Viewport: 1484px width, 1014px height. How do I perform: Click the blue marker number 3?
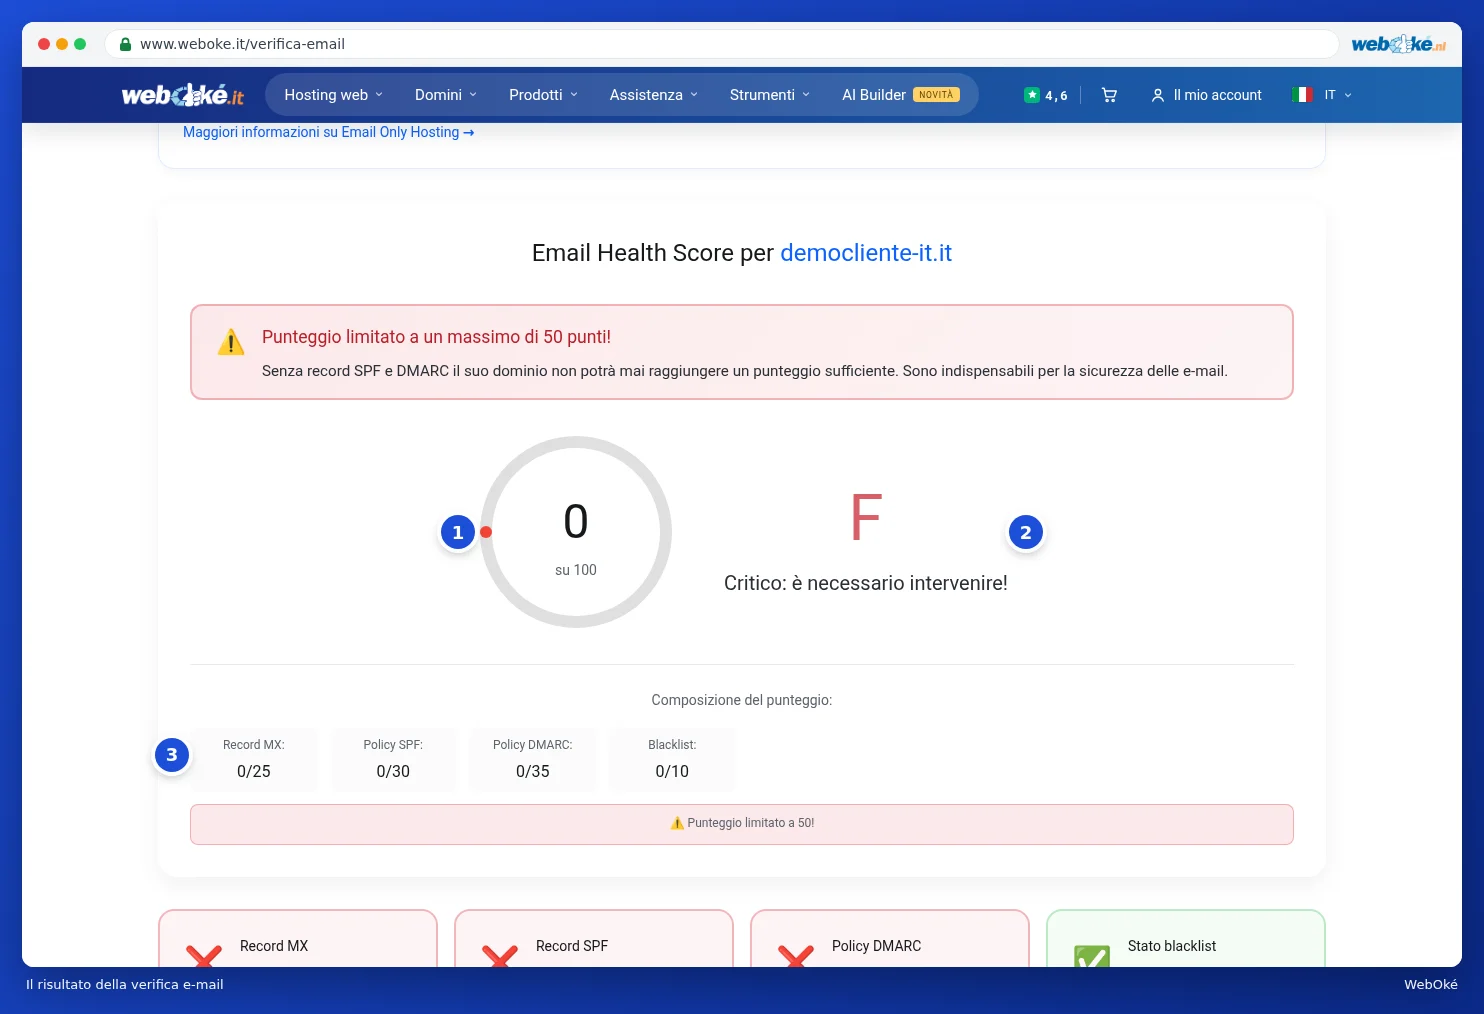(x=172, y=755)
